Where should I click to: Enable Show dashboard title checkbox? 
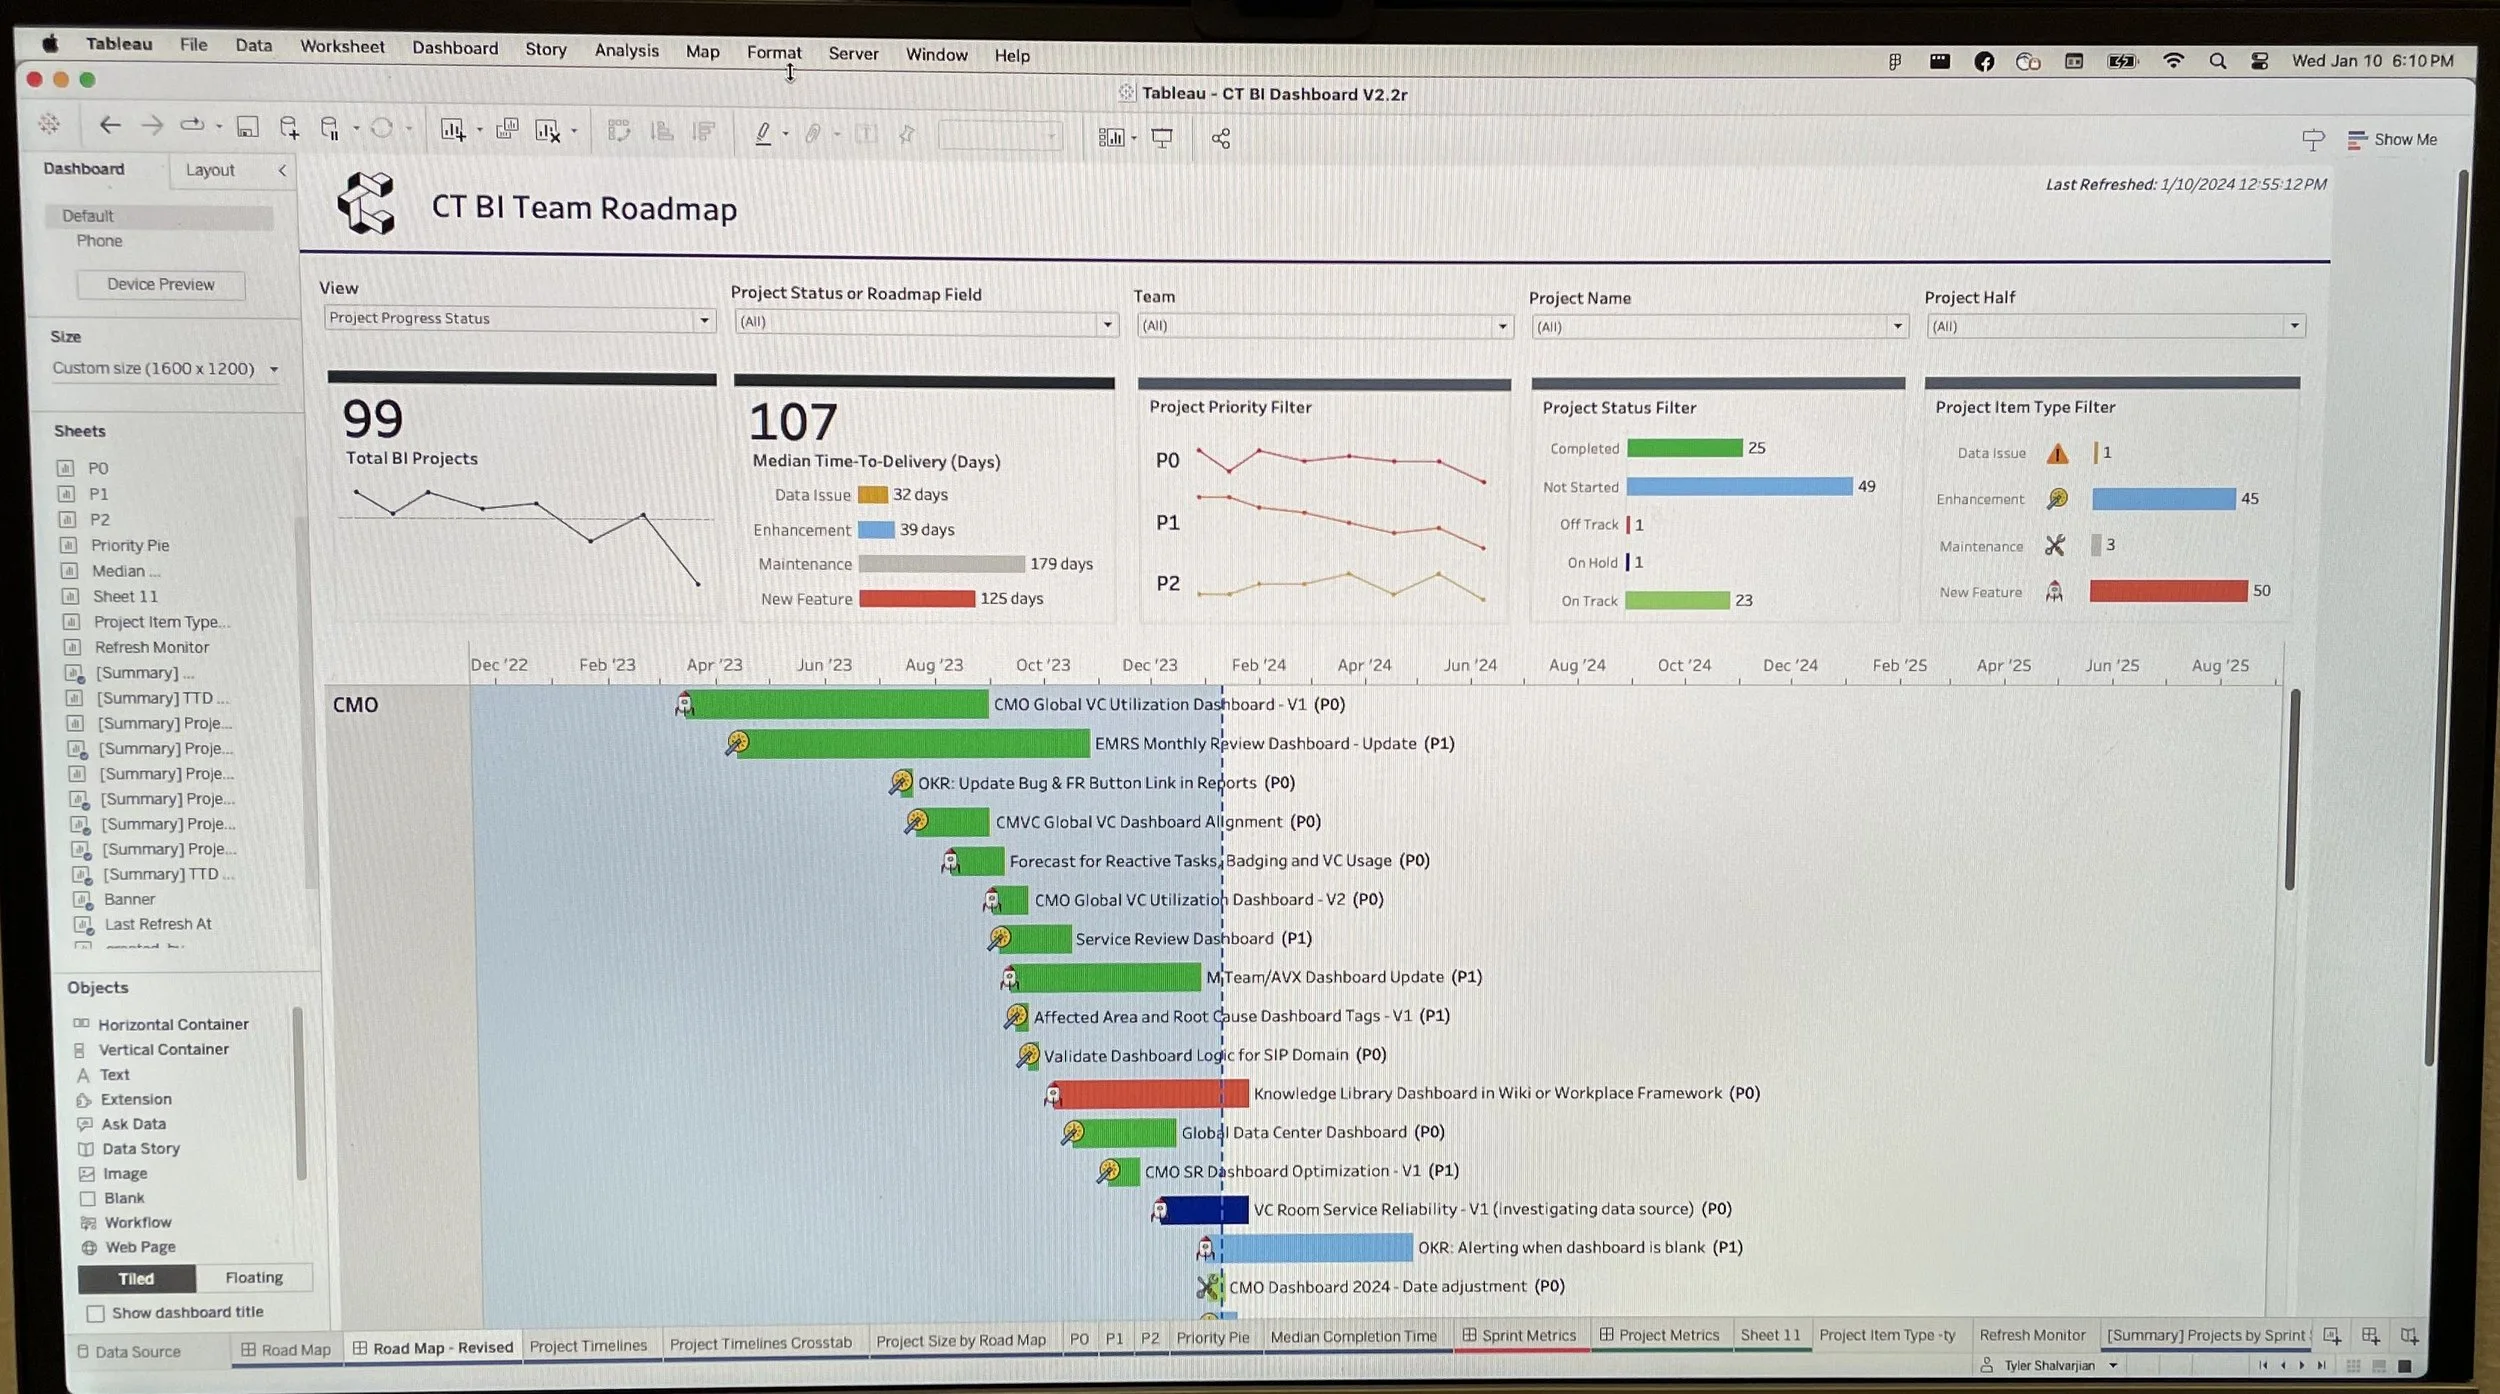[x=96, y=1313]
